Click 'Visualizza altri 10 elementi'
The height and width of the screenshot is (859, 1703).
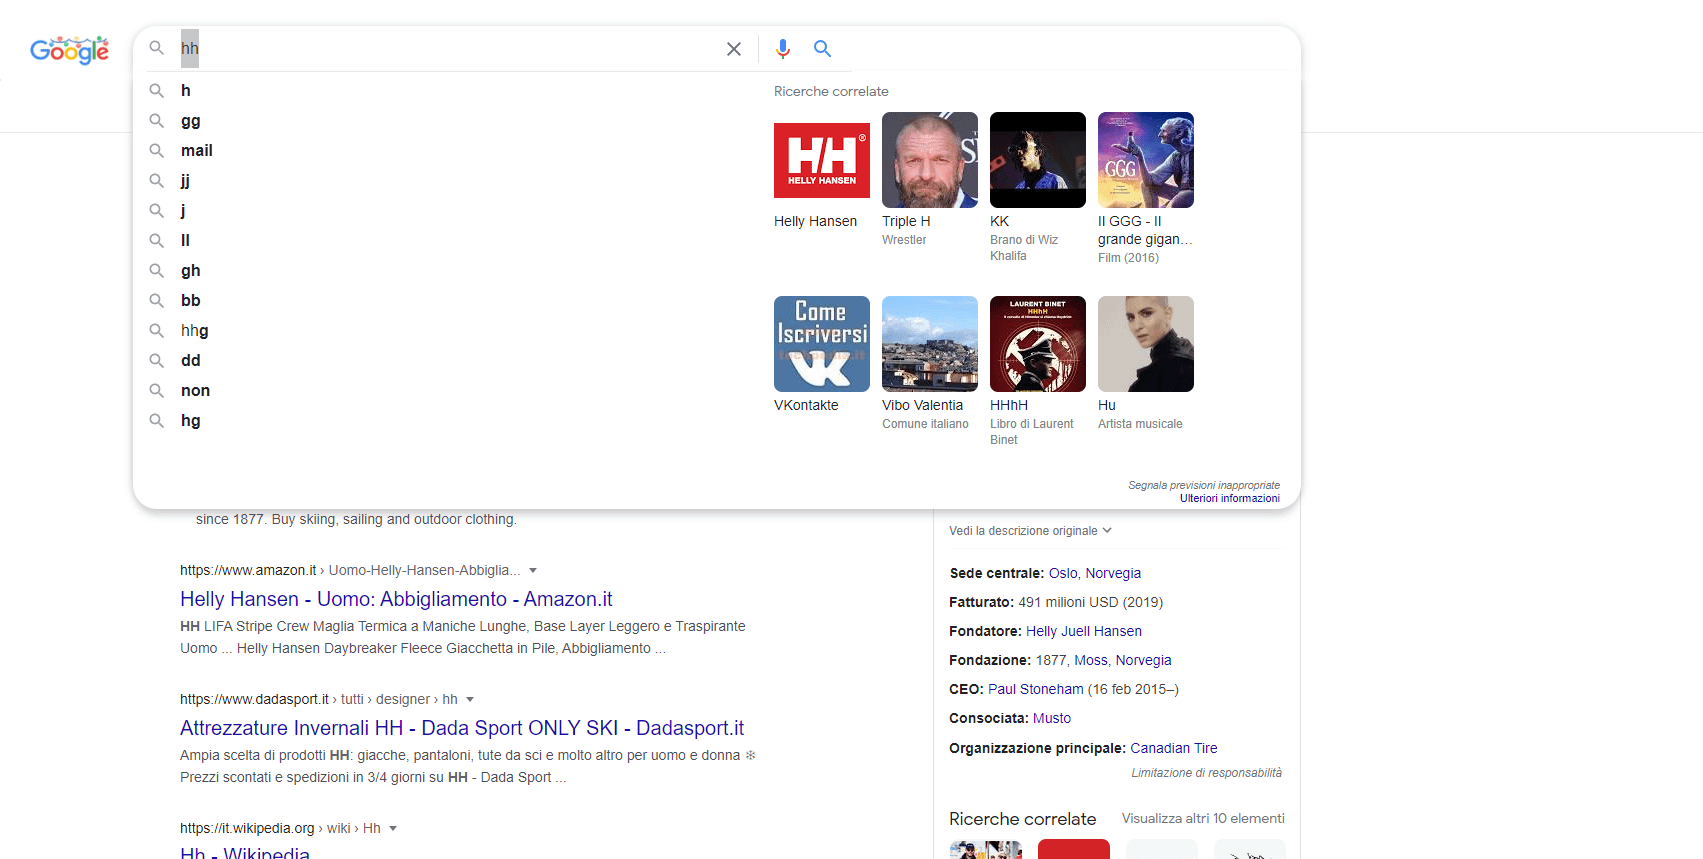point(1203,818)
